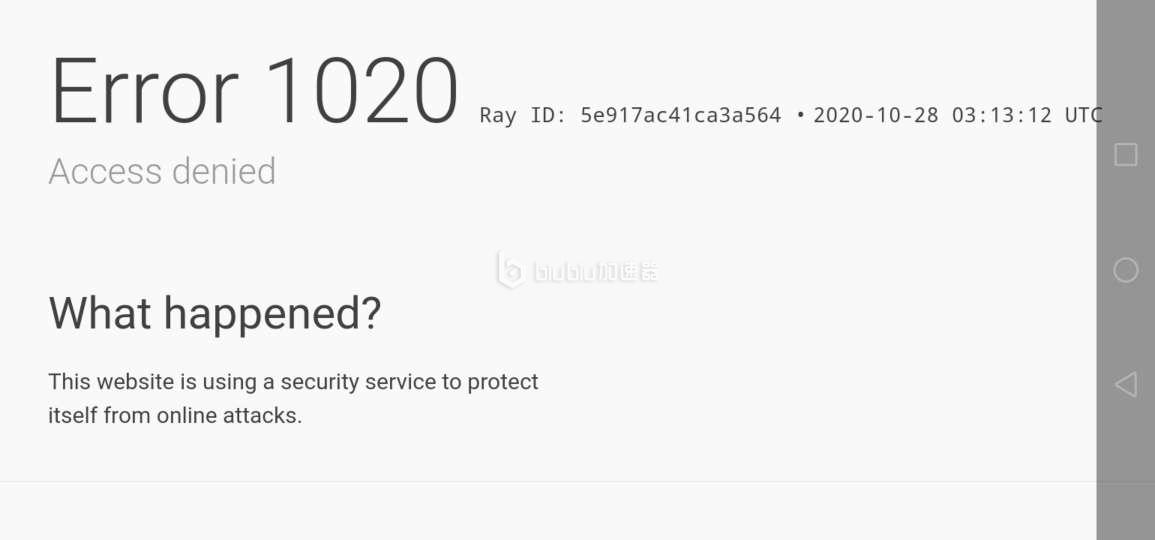Click the time 03:13:12
This screenshot has width=1155, height=540.
(1002, 115)
